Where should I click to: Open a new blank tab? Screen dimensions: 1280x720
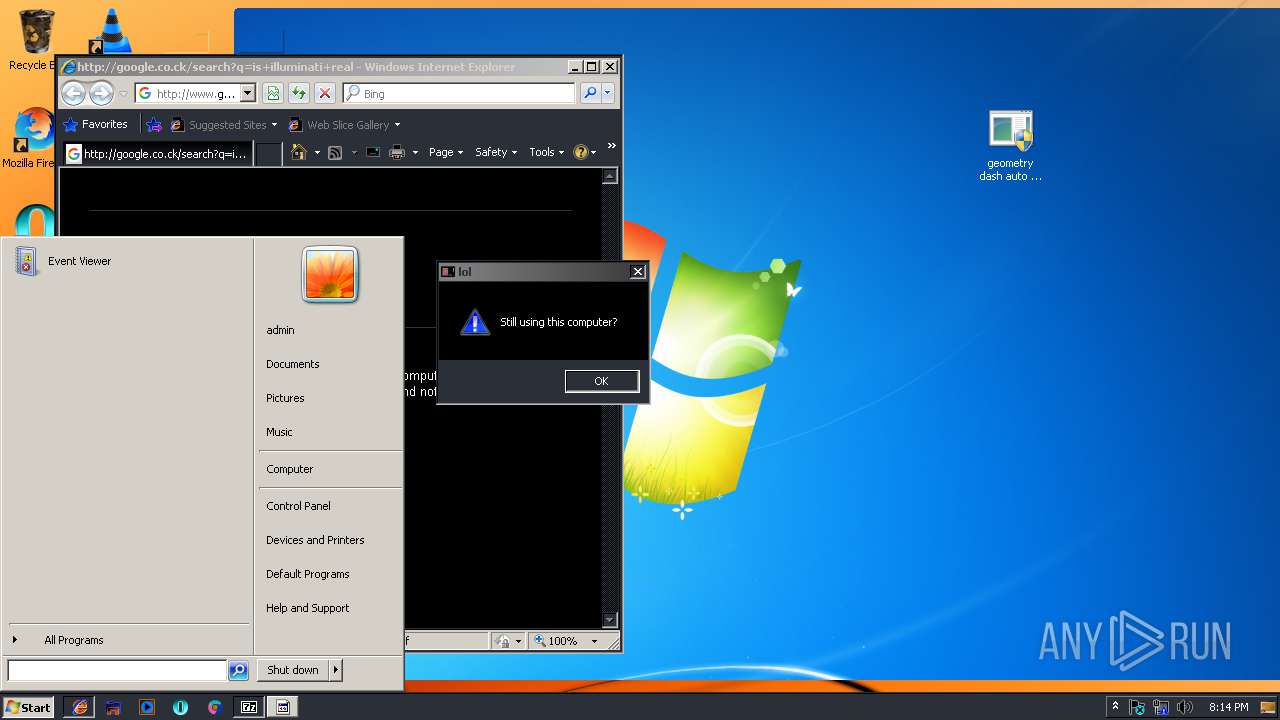pos(268,154)
